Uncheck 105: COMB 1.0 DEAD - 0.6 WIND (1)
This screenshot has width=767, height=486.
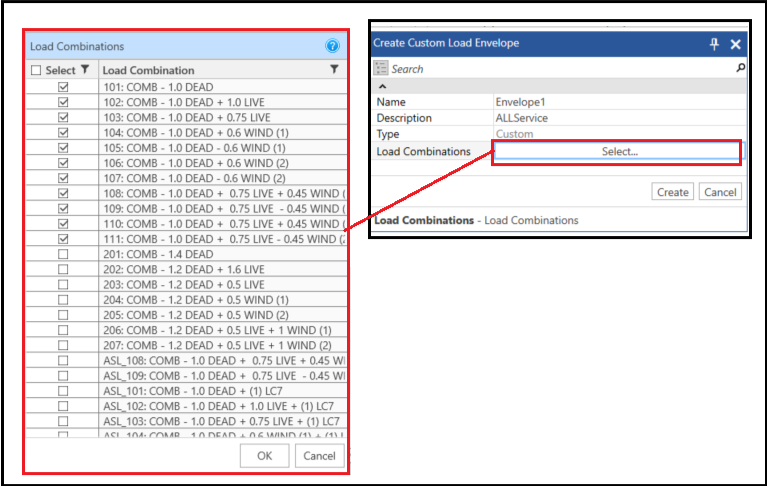coord(63,148)
